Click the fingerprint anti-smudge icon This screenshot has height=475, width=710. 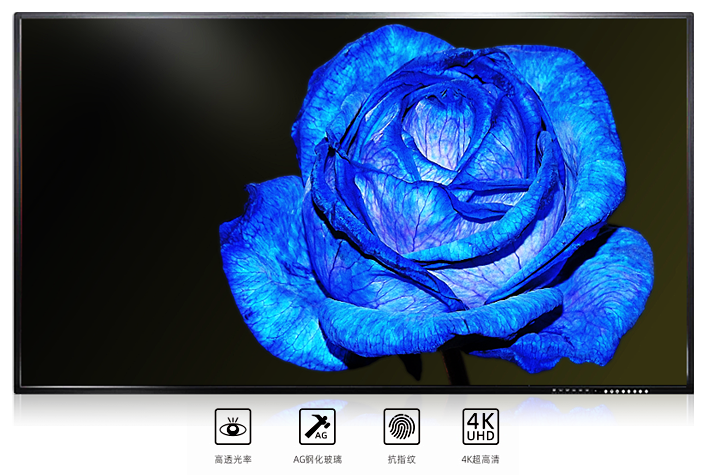[401, 427]
